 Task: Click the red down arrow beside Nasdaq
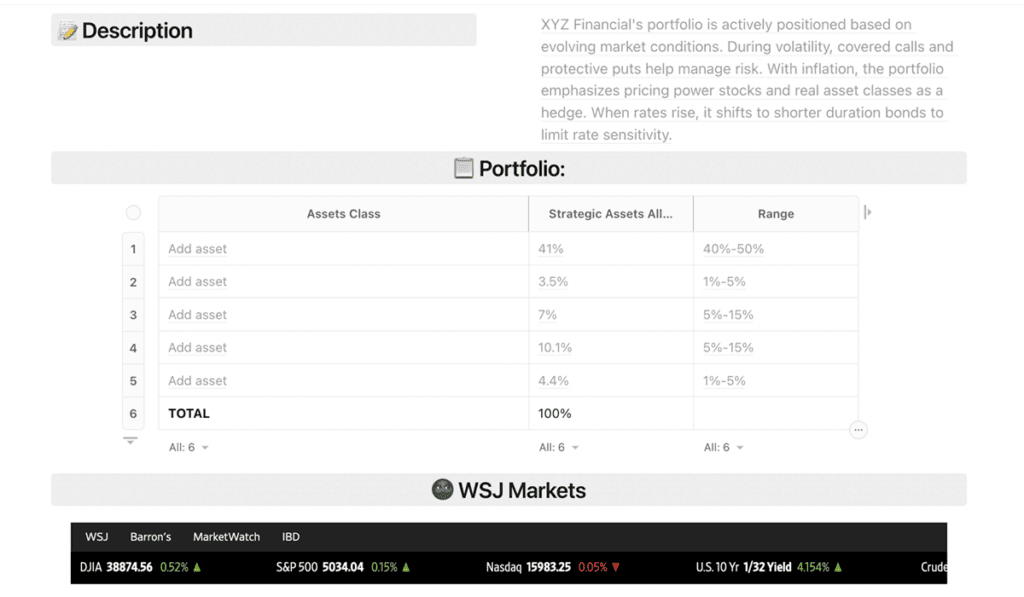click(x=615, y=567)
